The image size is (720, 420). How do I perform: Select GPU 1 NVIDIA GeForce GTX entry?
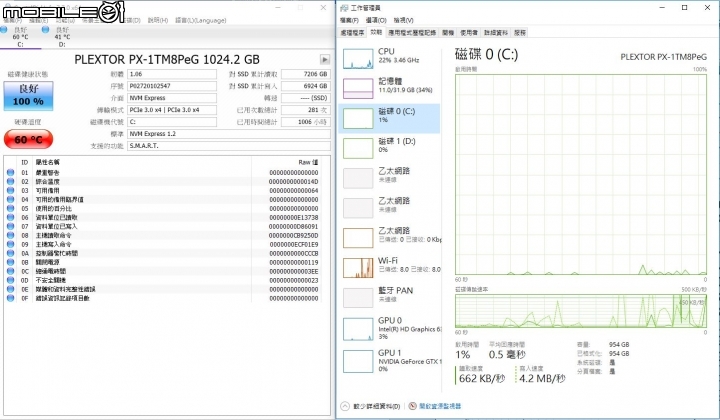pos(389,361)
